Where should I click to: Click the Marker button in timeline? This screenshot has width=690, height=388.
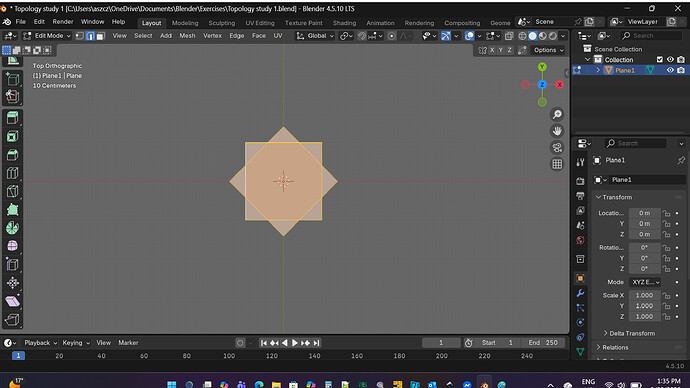pos(128,343)
